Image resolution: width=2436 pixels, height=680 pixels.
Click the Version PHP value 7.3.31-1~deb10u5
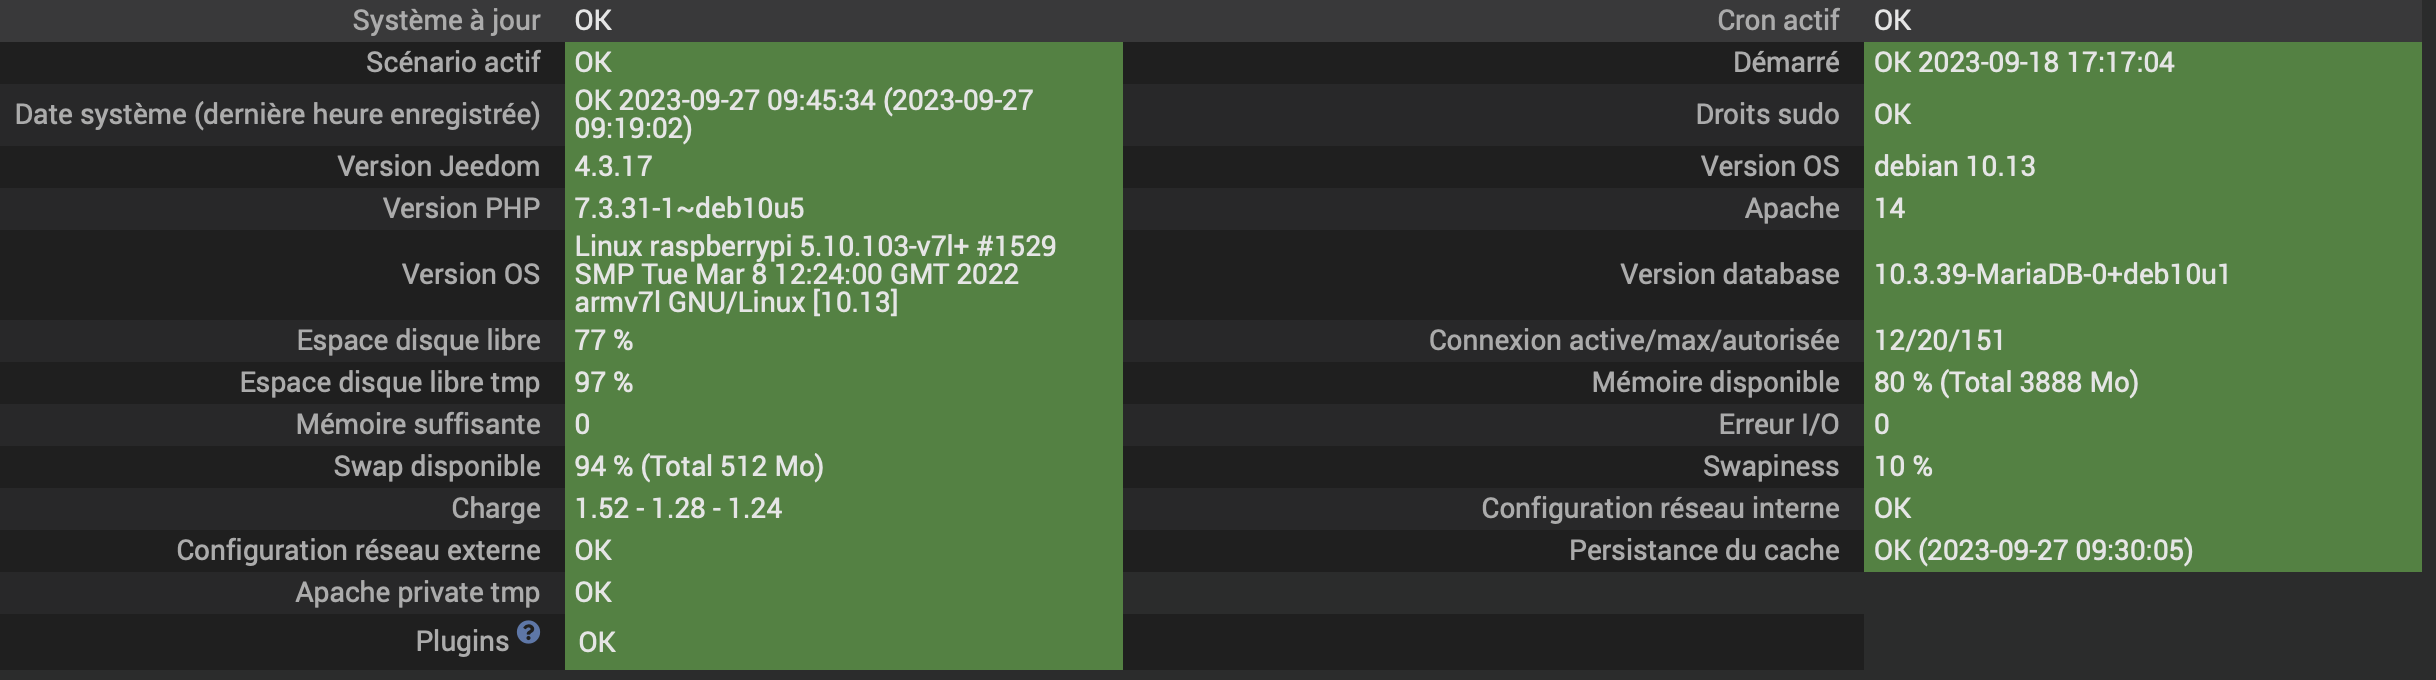pos(689,208)
